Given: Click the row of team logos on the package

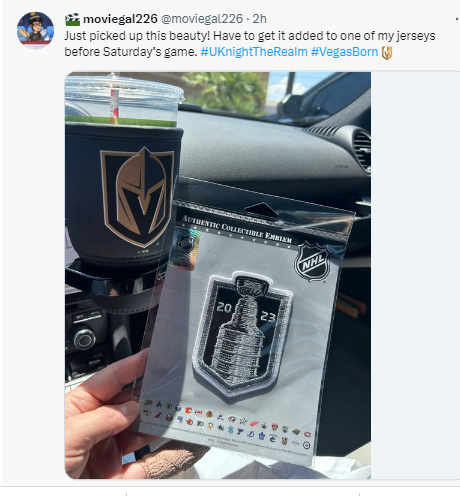Looking at the screenshot, I should click(x=227, y=424).
